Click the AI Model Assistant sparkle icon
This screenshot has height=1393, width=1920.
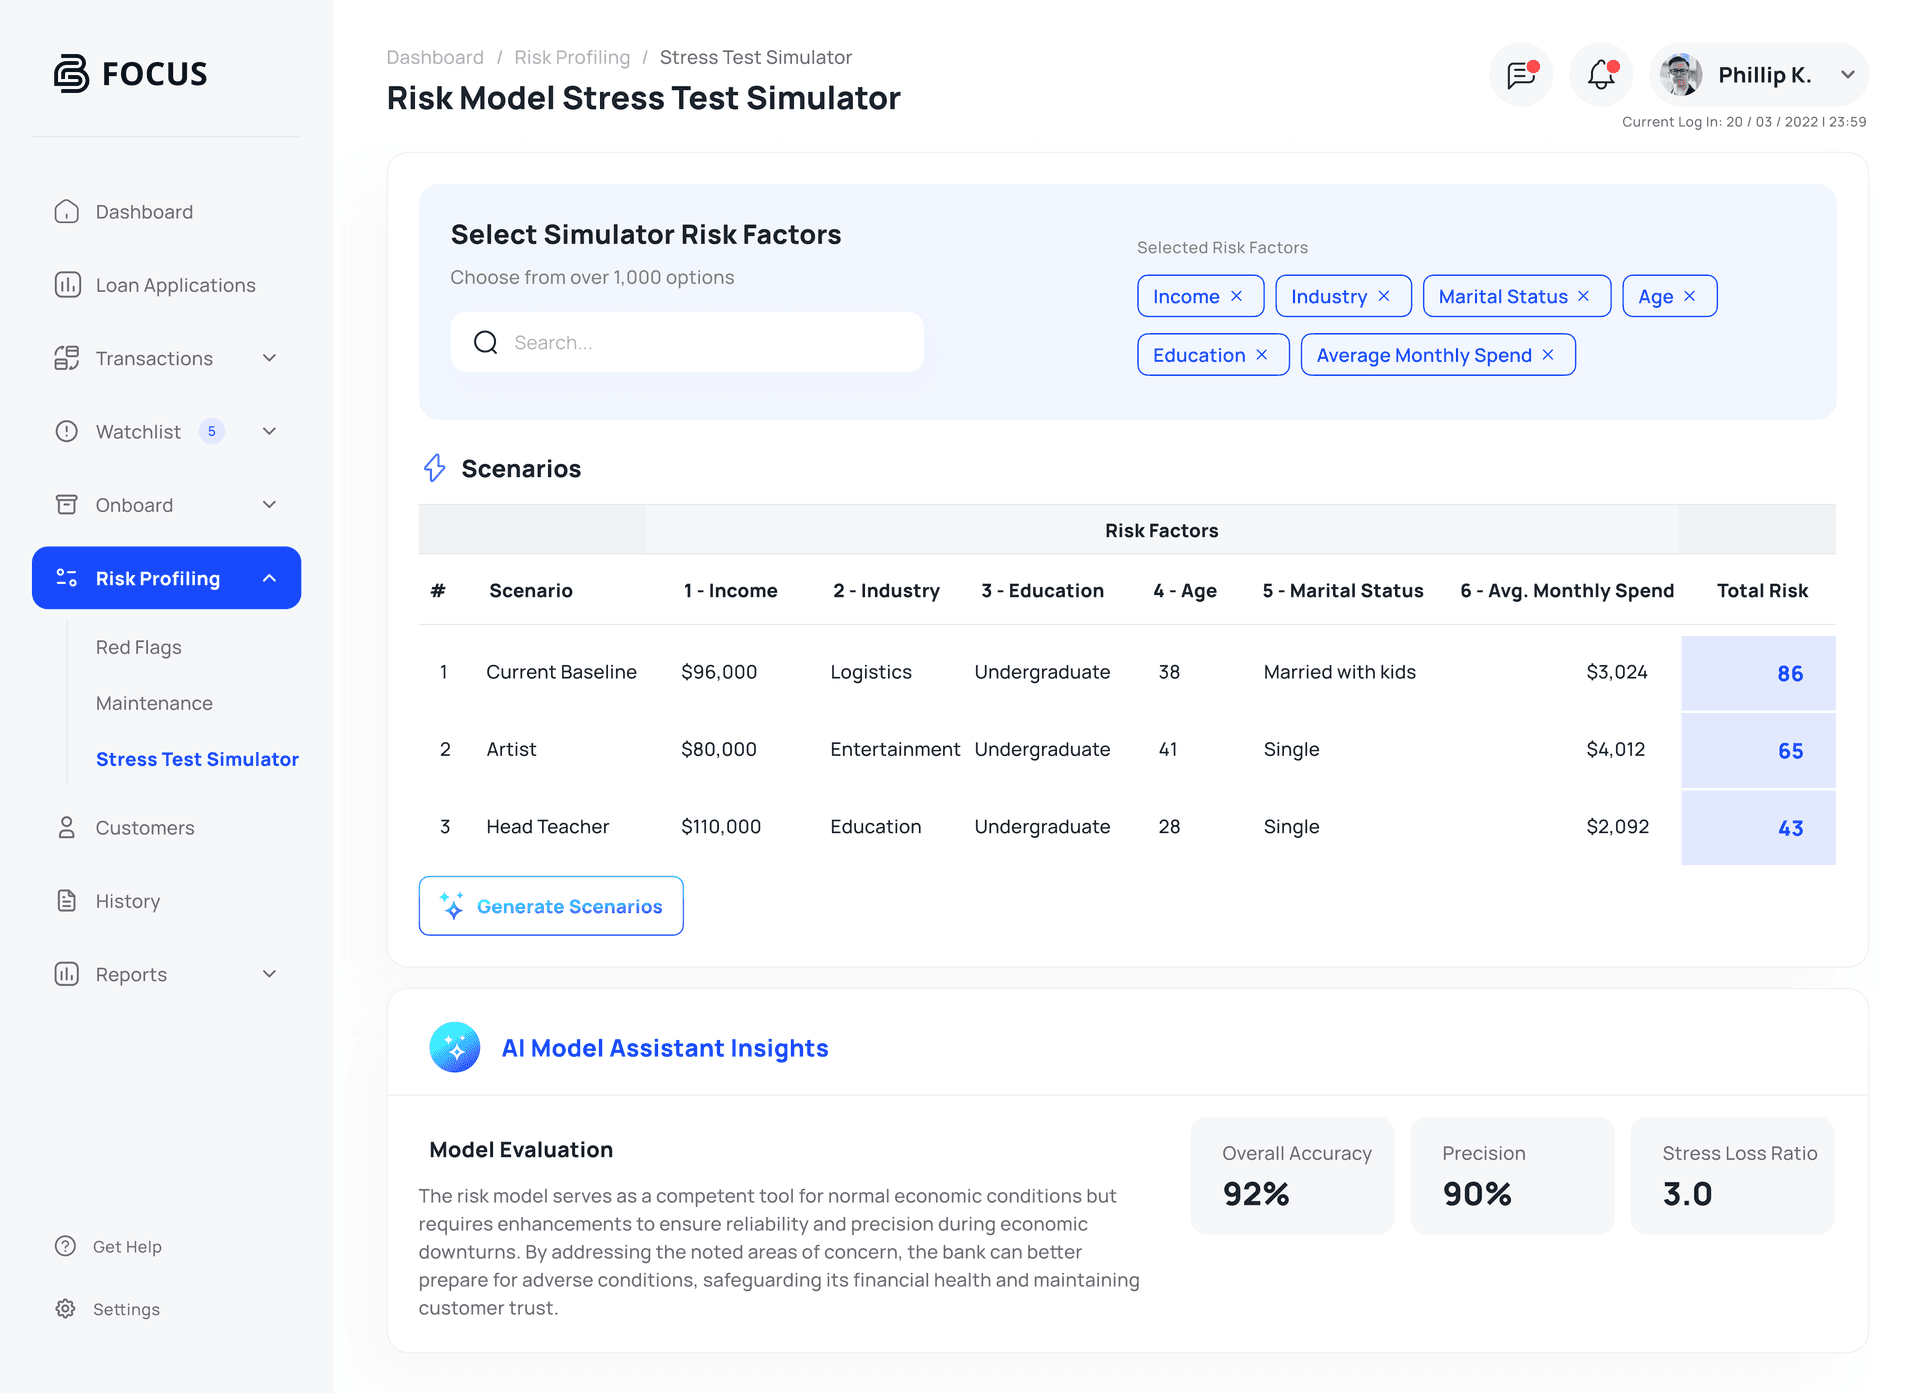[x=456, y=1047]
